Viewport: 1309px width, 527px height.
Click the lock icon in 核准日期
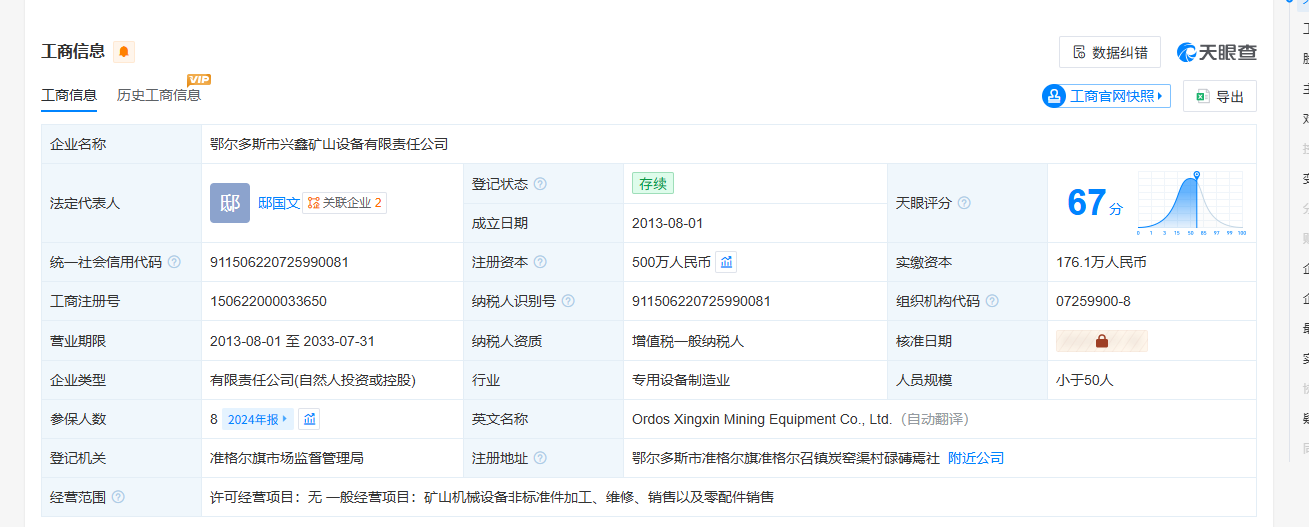click(x=1101, y=341)
